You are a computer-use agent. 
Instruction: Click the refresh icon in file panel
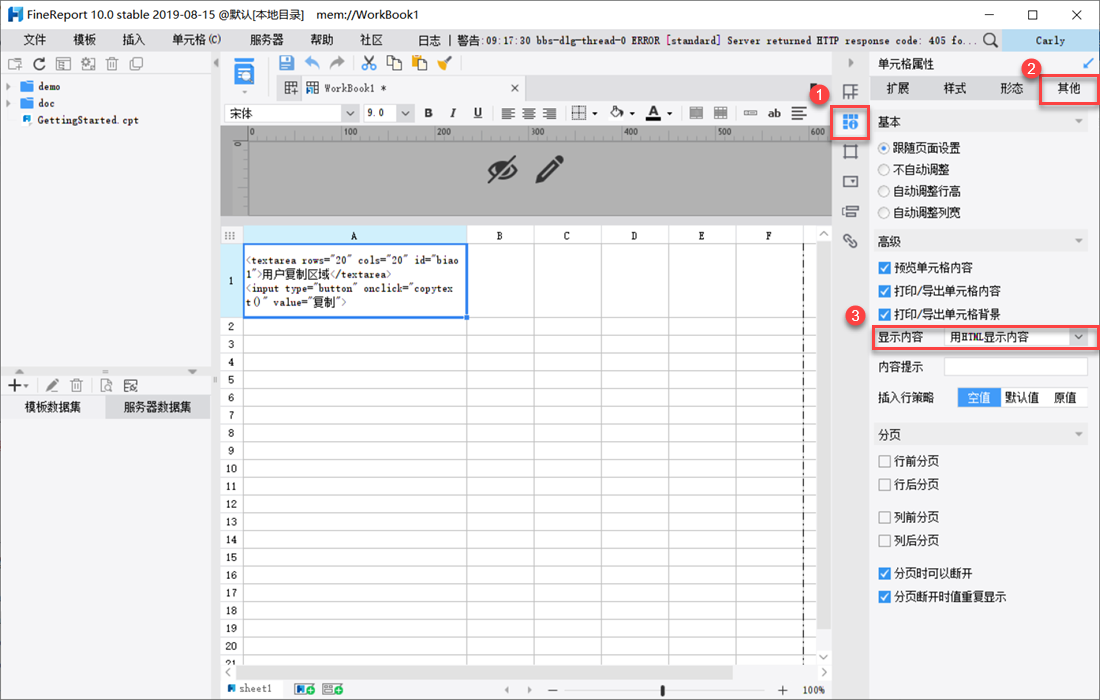39,64
